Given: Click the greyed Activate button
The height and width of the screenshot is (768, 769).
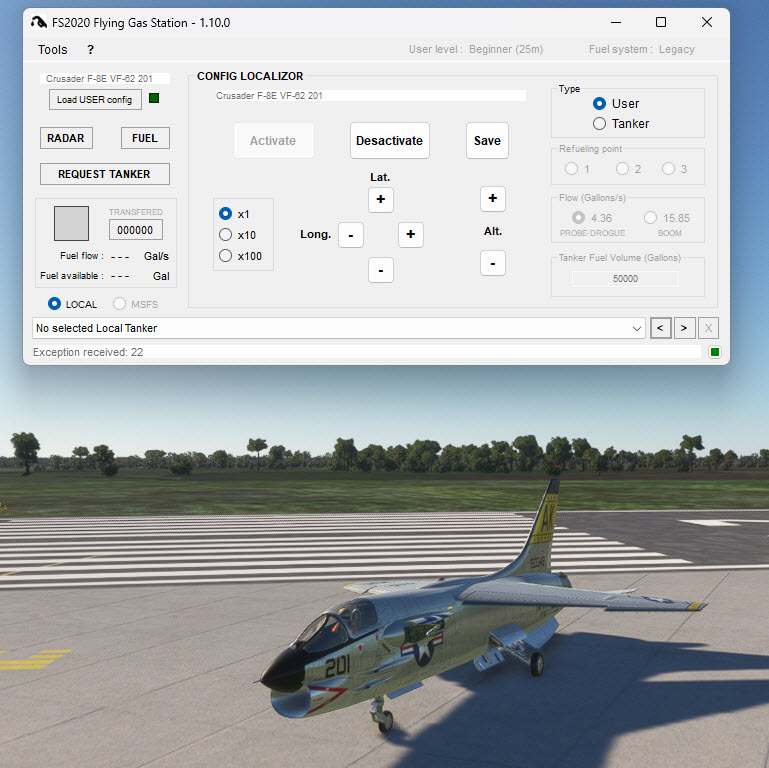Looking at the screenshot, I should pos(273,141).
